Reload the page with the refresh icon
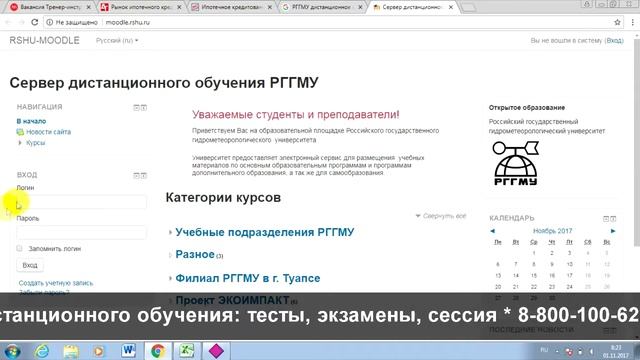The width and height of the screenshot is (640, 360). coord(35,22)
